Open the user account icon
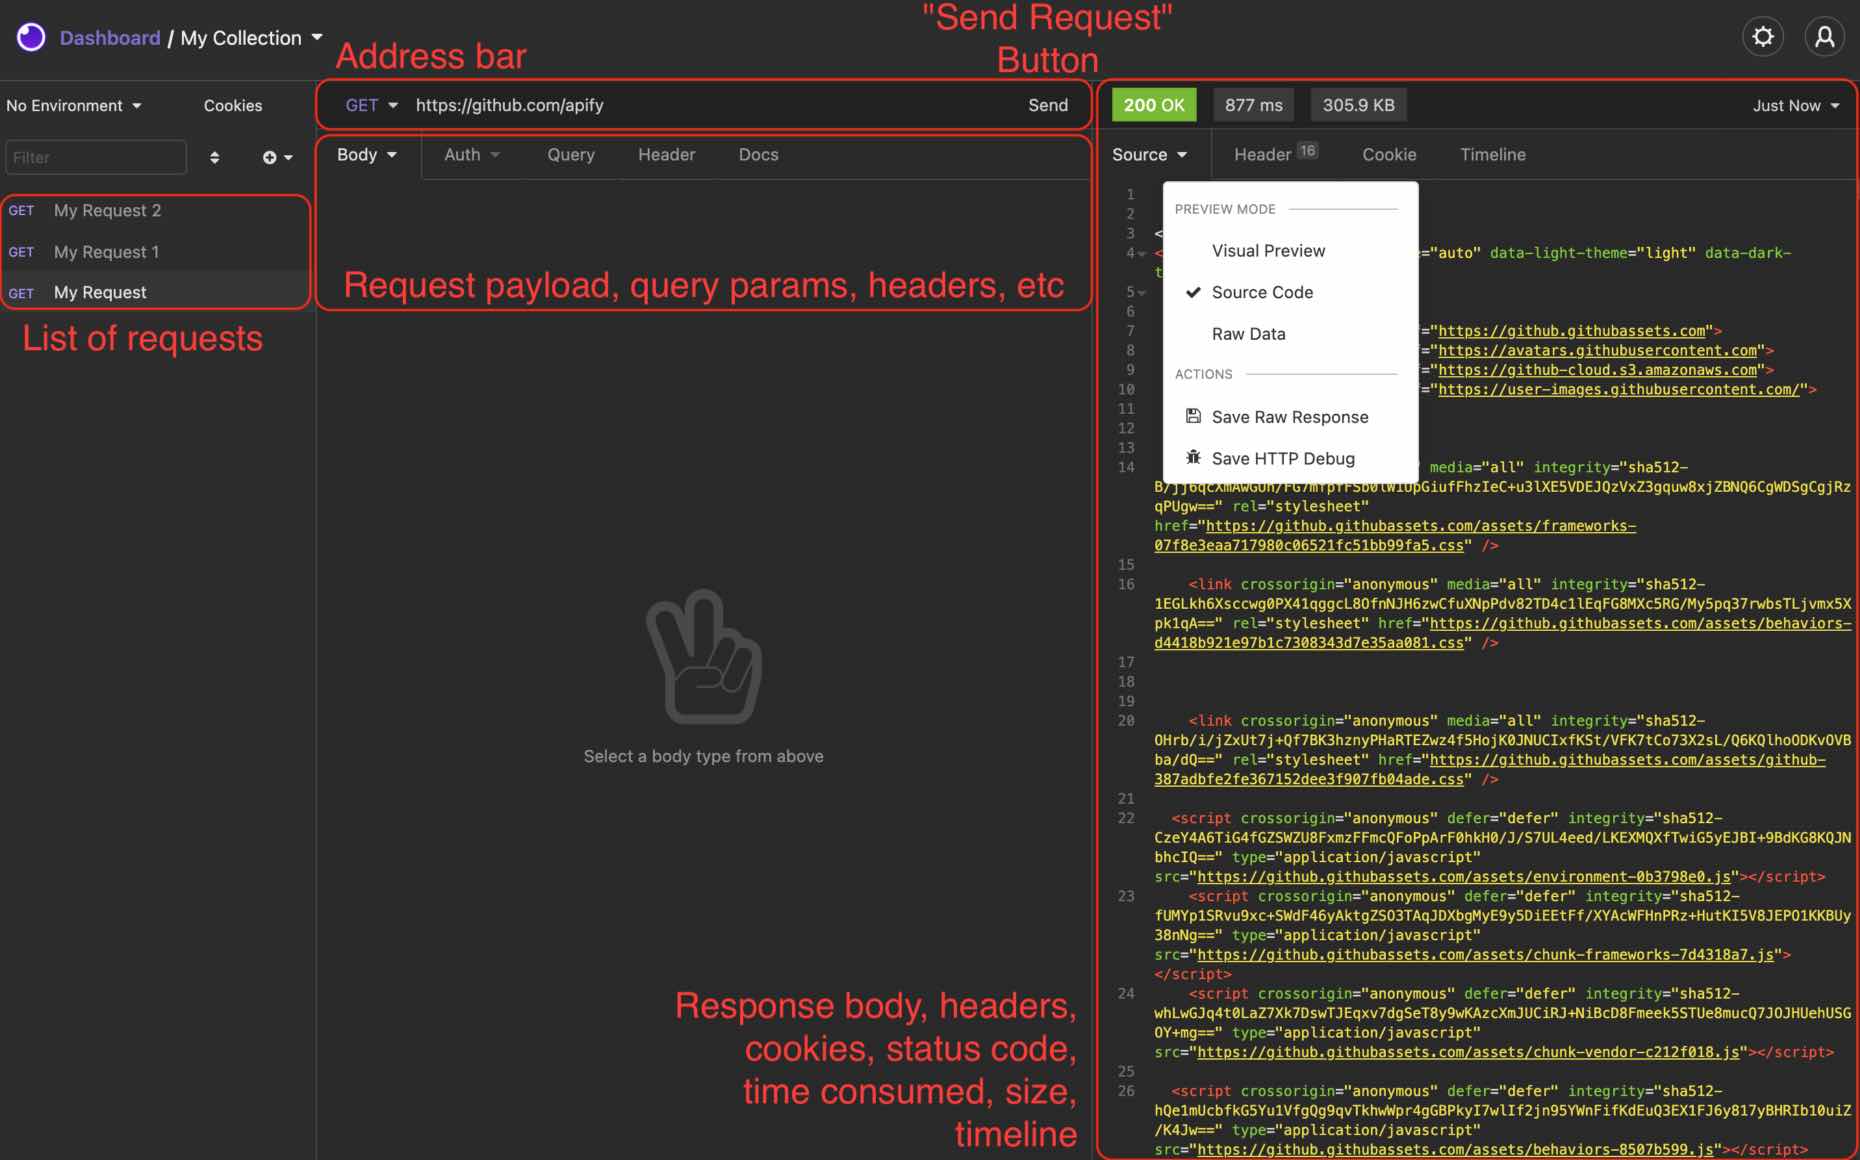 pyautogui.click(x=1824, y=37)
